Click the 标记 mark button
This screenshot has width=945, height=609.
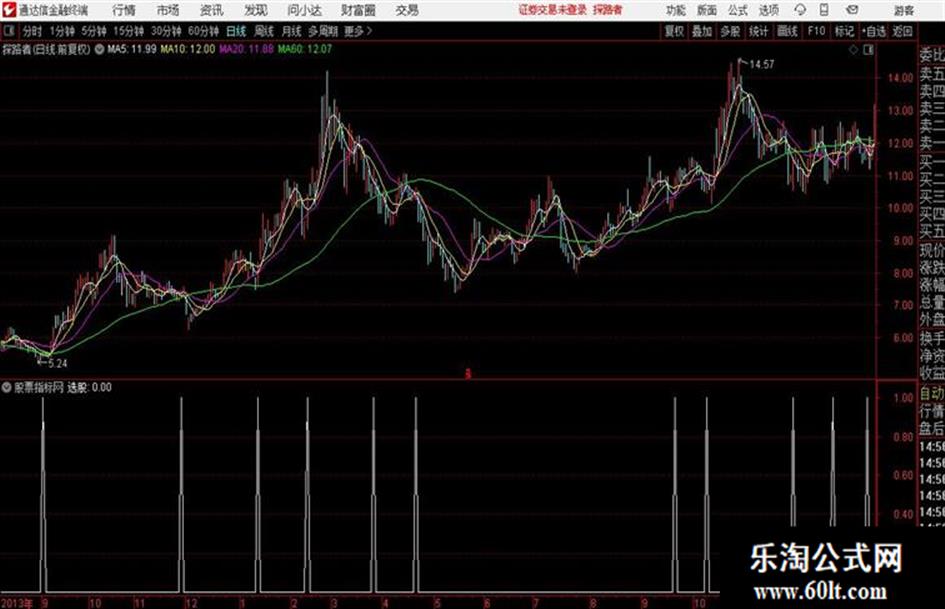pyautogui.click(x=844, y=31)
